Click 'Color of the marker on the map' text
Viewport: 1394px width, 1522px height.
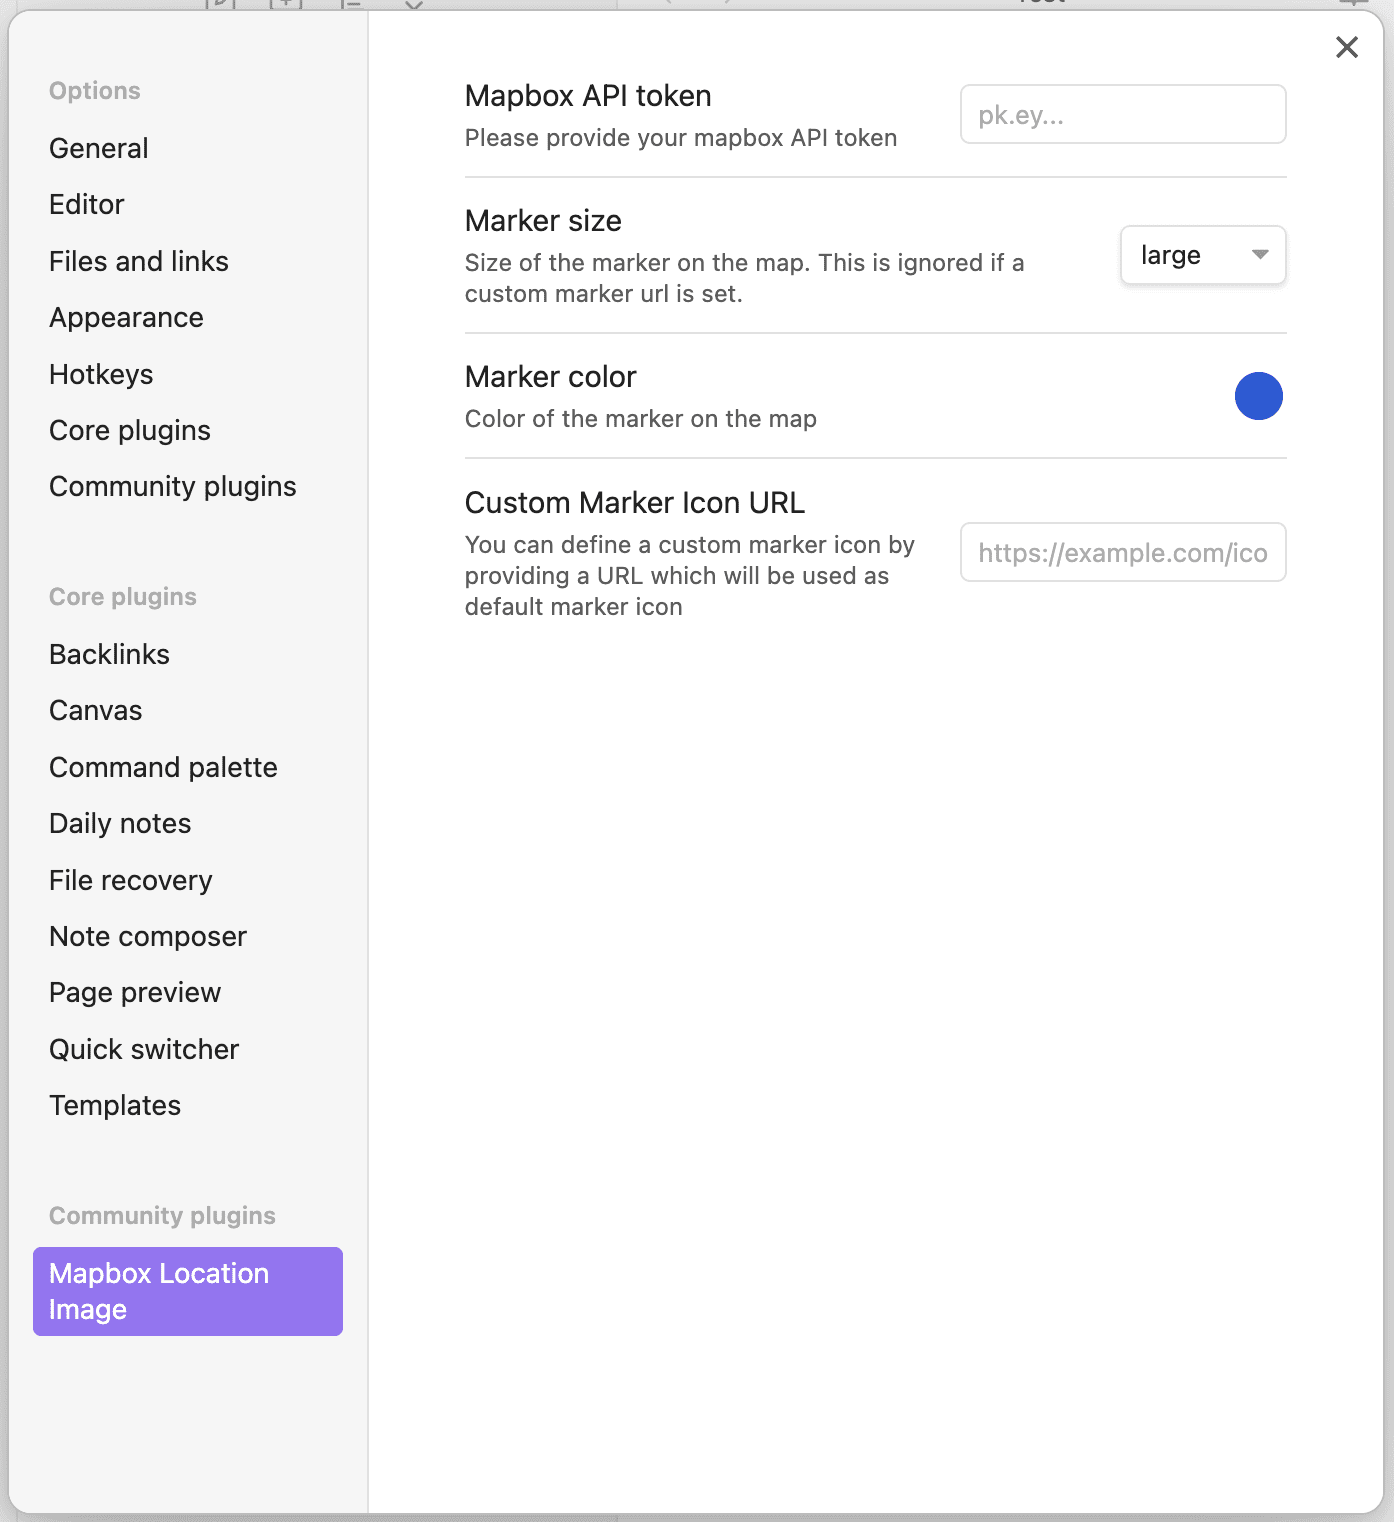(x=641, y=419)
